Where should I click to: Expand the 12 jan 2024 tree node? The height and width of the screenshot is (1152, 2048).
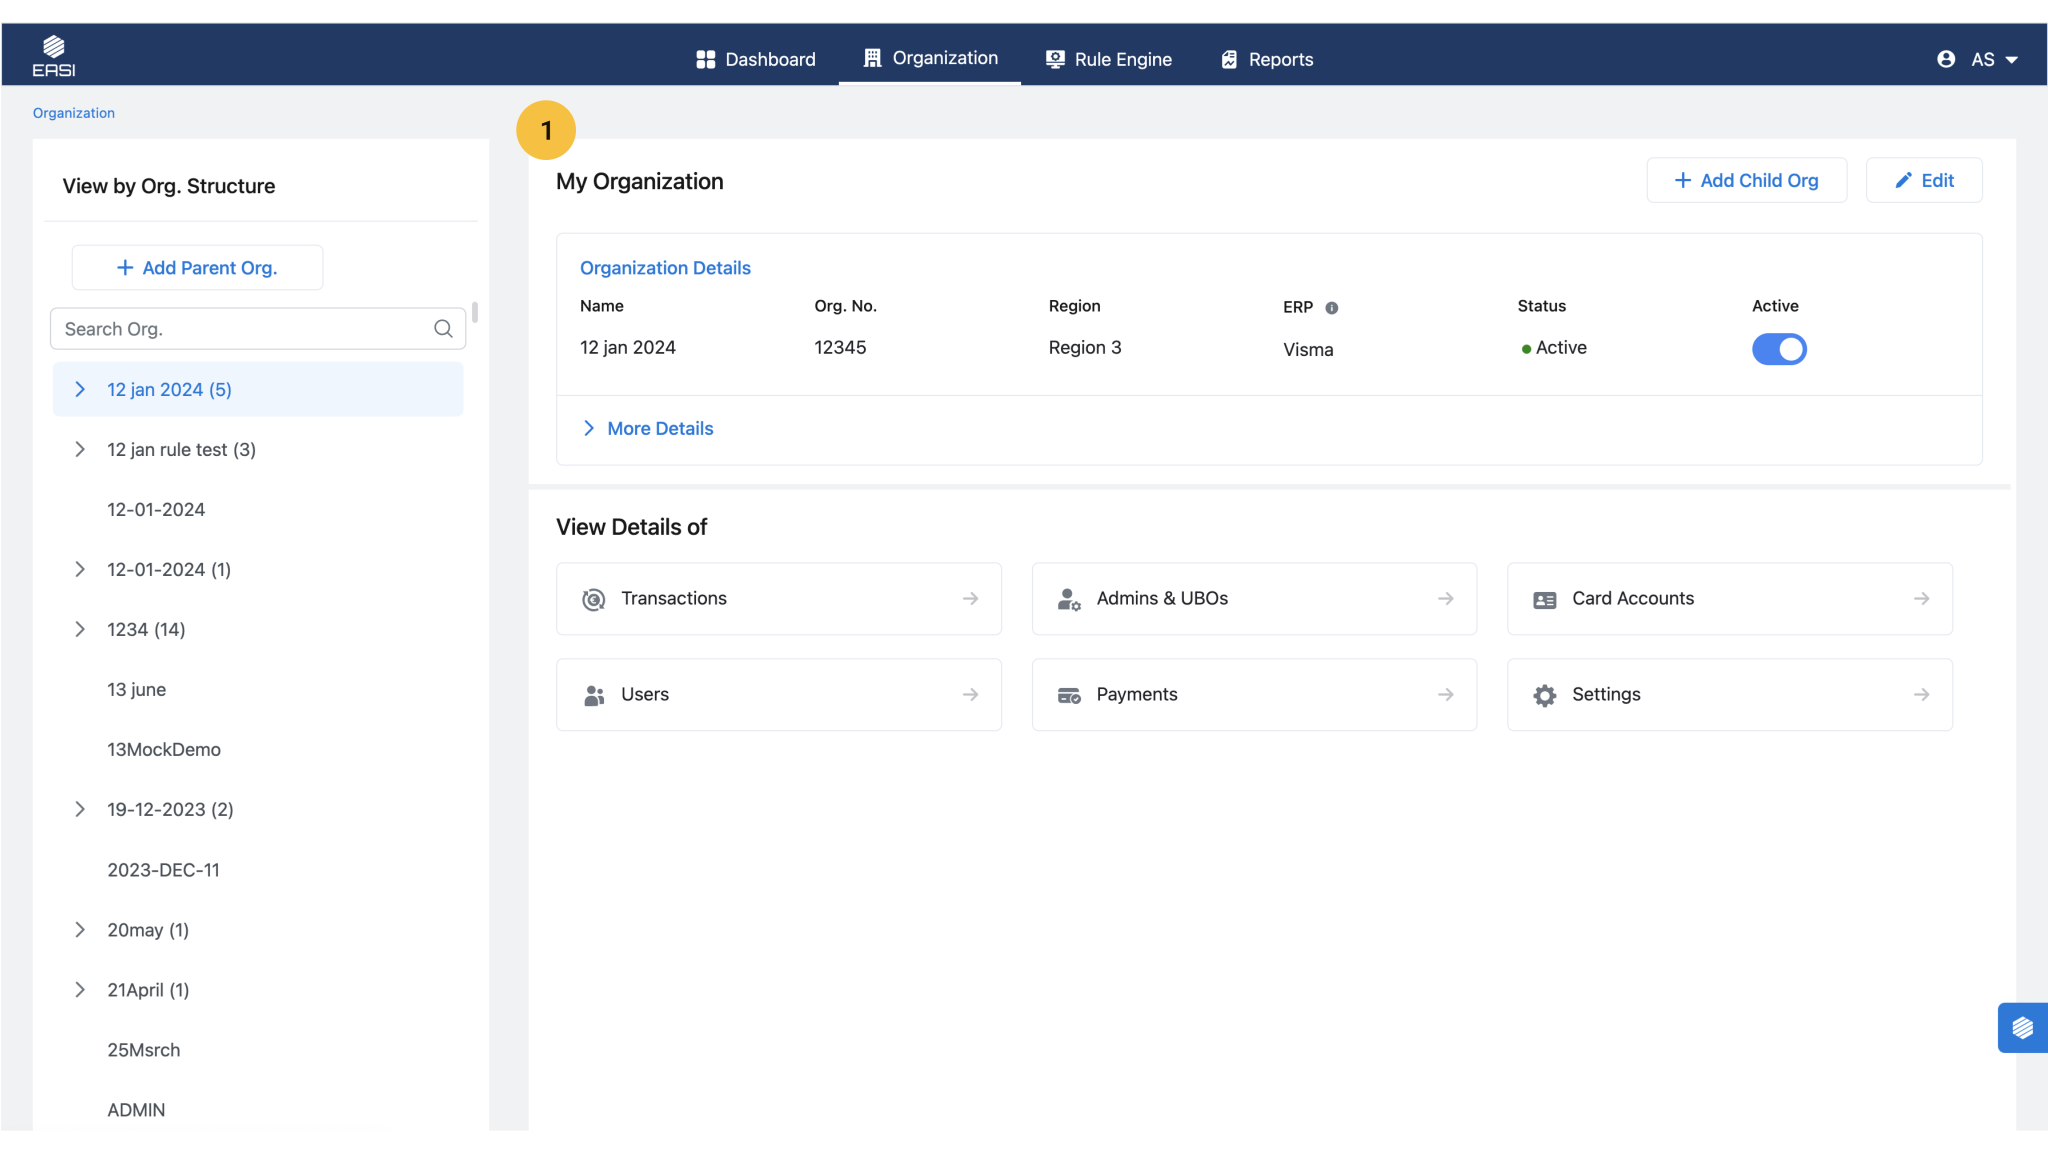tap(80, 390)
